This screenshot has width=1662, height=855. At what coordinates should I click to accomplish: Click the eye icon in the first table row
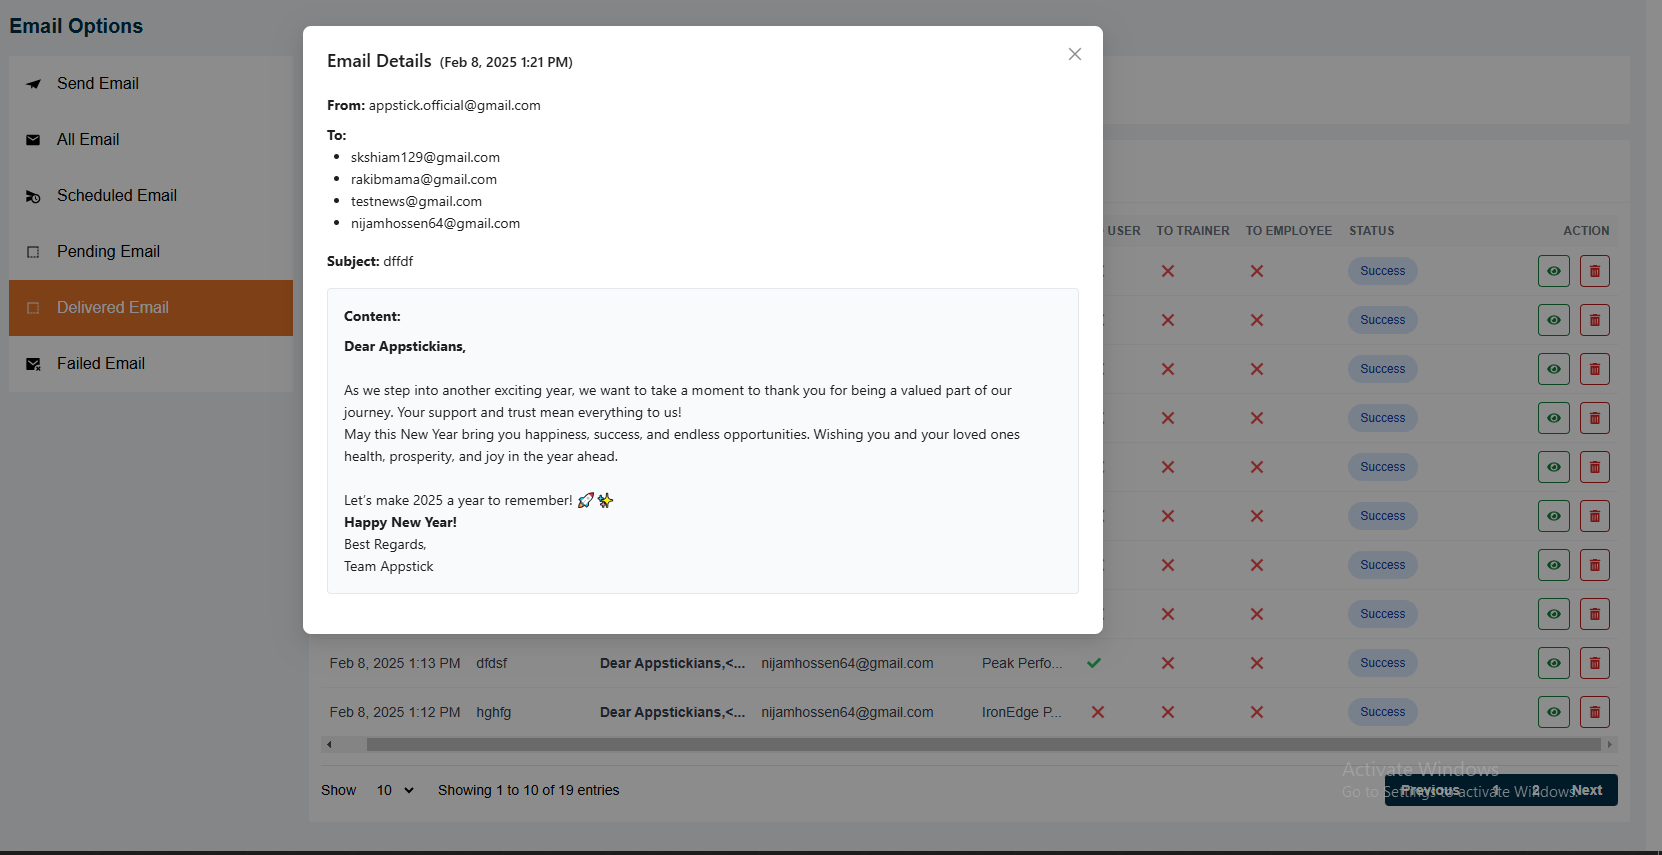point(1553,271)
